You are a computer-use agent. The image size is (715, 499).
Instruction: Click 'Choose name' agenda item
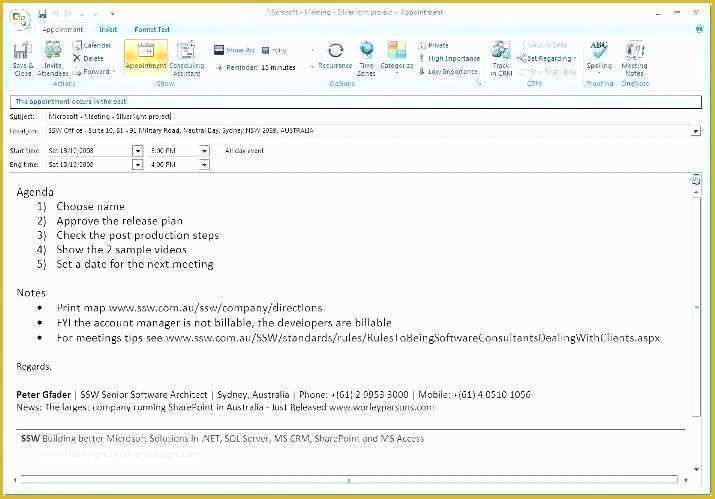[x=90, y=207]
